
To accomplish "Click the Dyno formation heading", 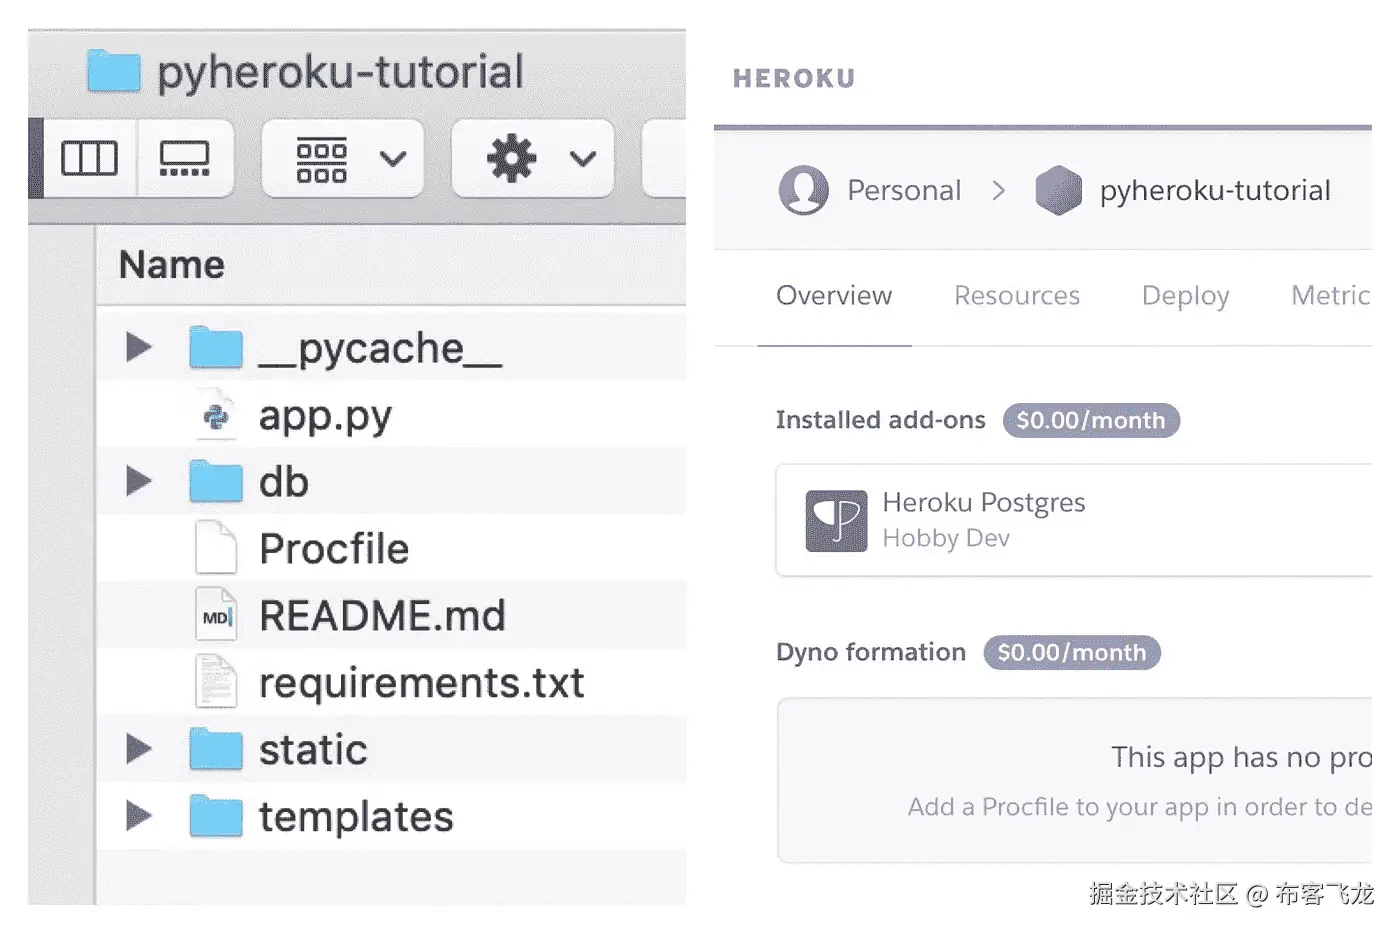I will click(871, 653).
